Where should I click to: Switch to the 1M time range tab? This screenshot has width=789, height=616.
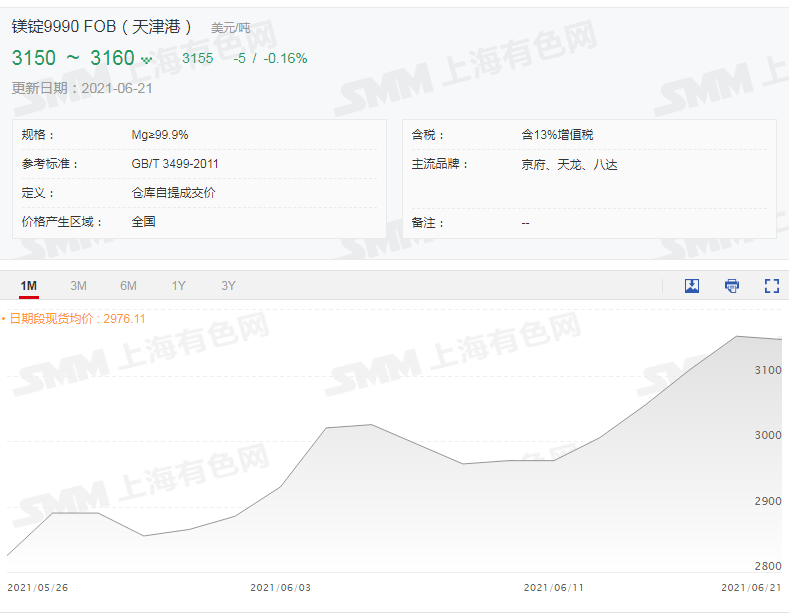29,286
